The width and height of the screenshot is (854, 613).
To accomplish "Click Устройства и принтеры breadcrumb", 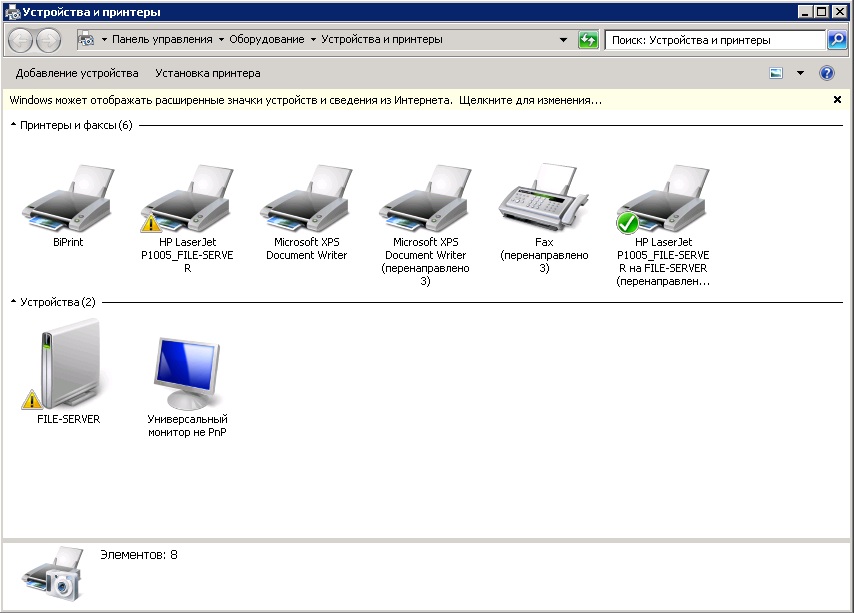I will [382, 39].
